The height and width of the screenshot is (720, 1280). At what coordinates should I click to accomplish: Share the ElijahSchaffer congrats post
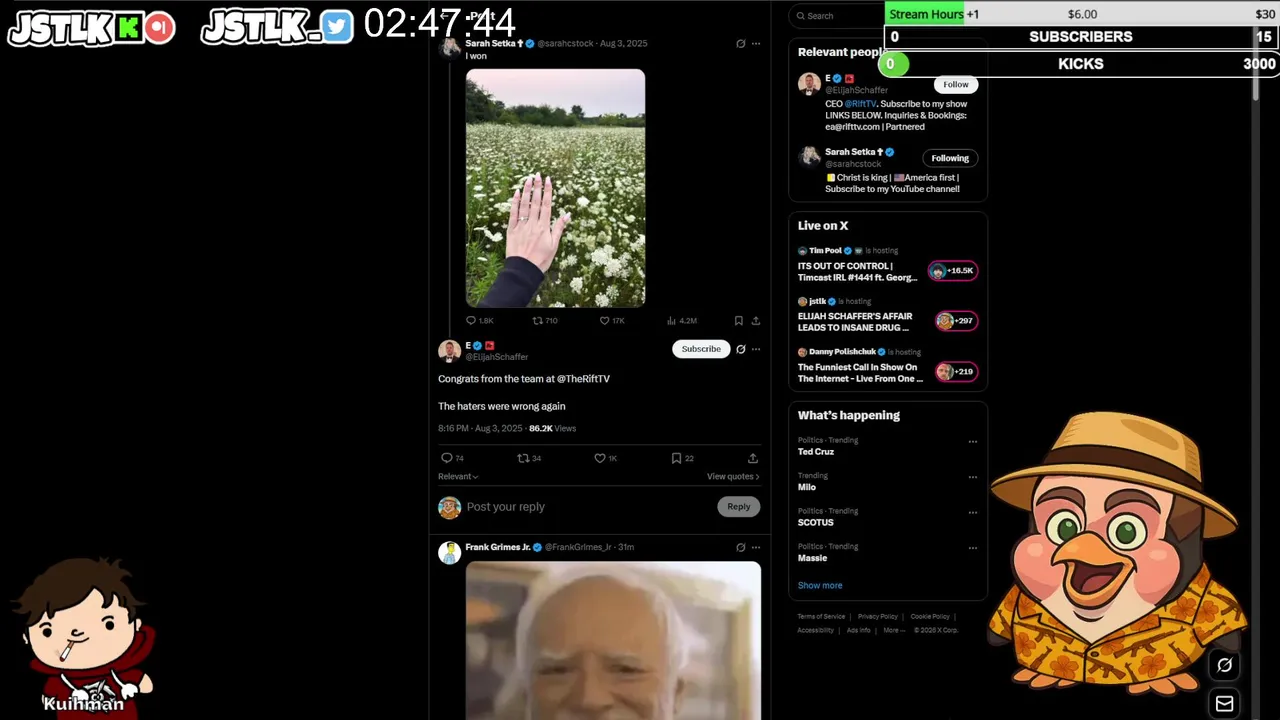(x=753, y=458)
